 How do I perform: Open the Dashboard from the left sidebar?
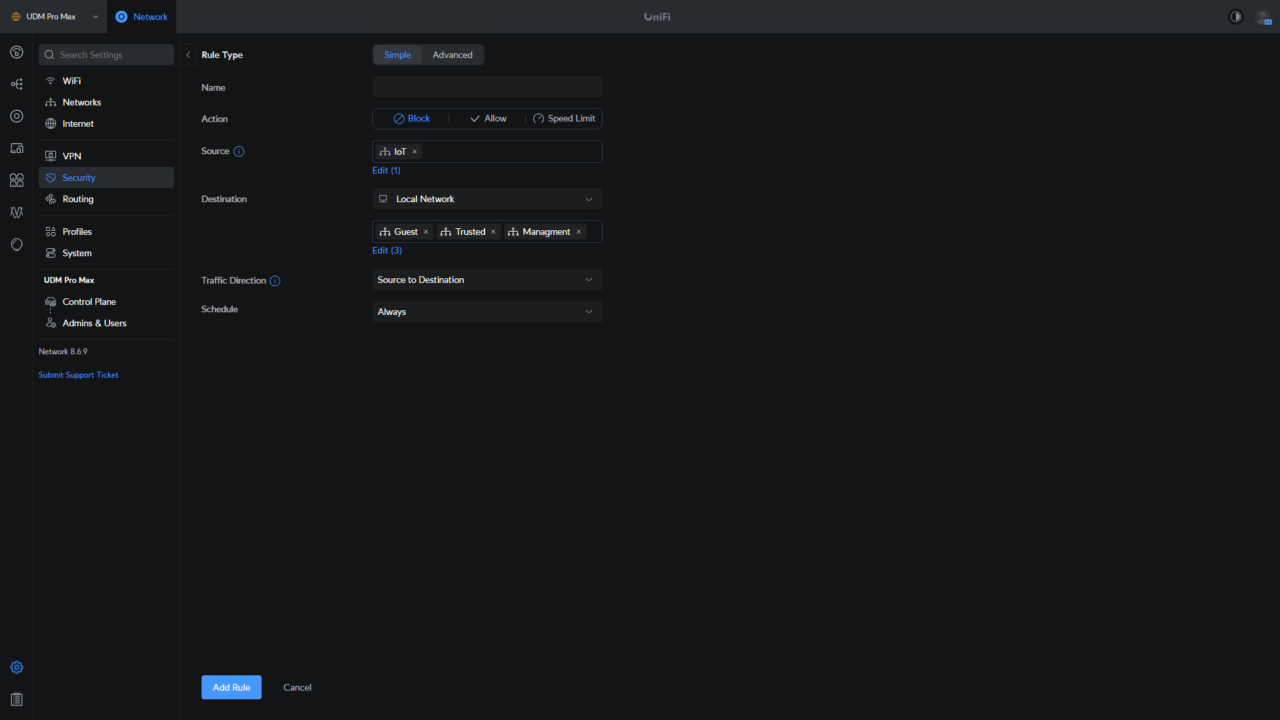tap(16, 51)
